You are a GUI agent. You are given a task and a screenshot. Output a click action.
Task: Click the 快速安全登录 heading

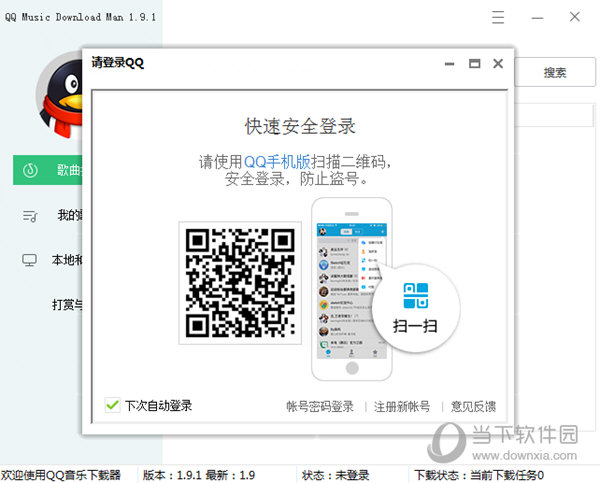300,126
